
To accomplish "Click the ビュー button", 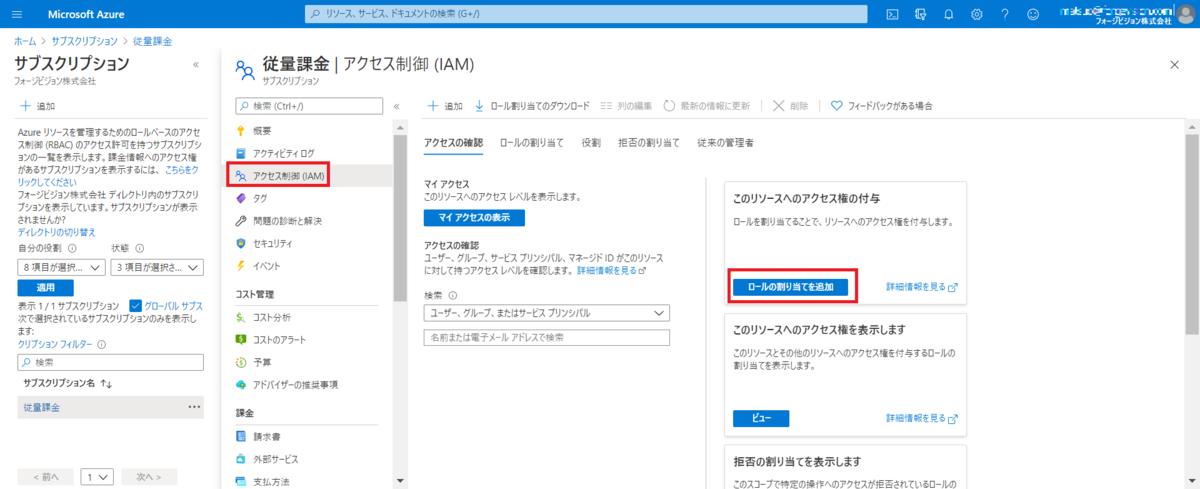I will click(x=761, y=419).
